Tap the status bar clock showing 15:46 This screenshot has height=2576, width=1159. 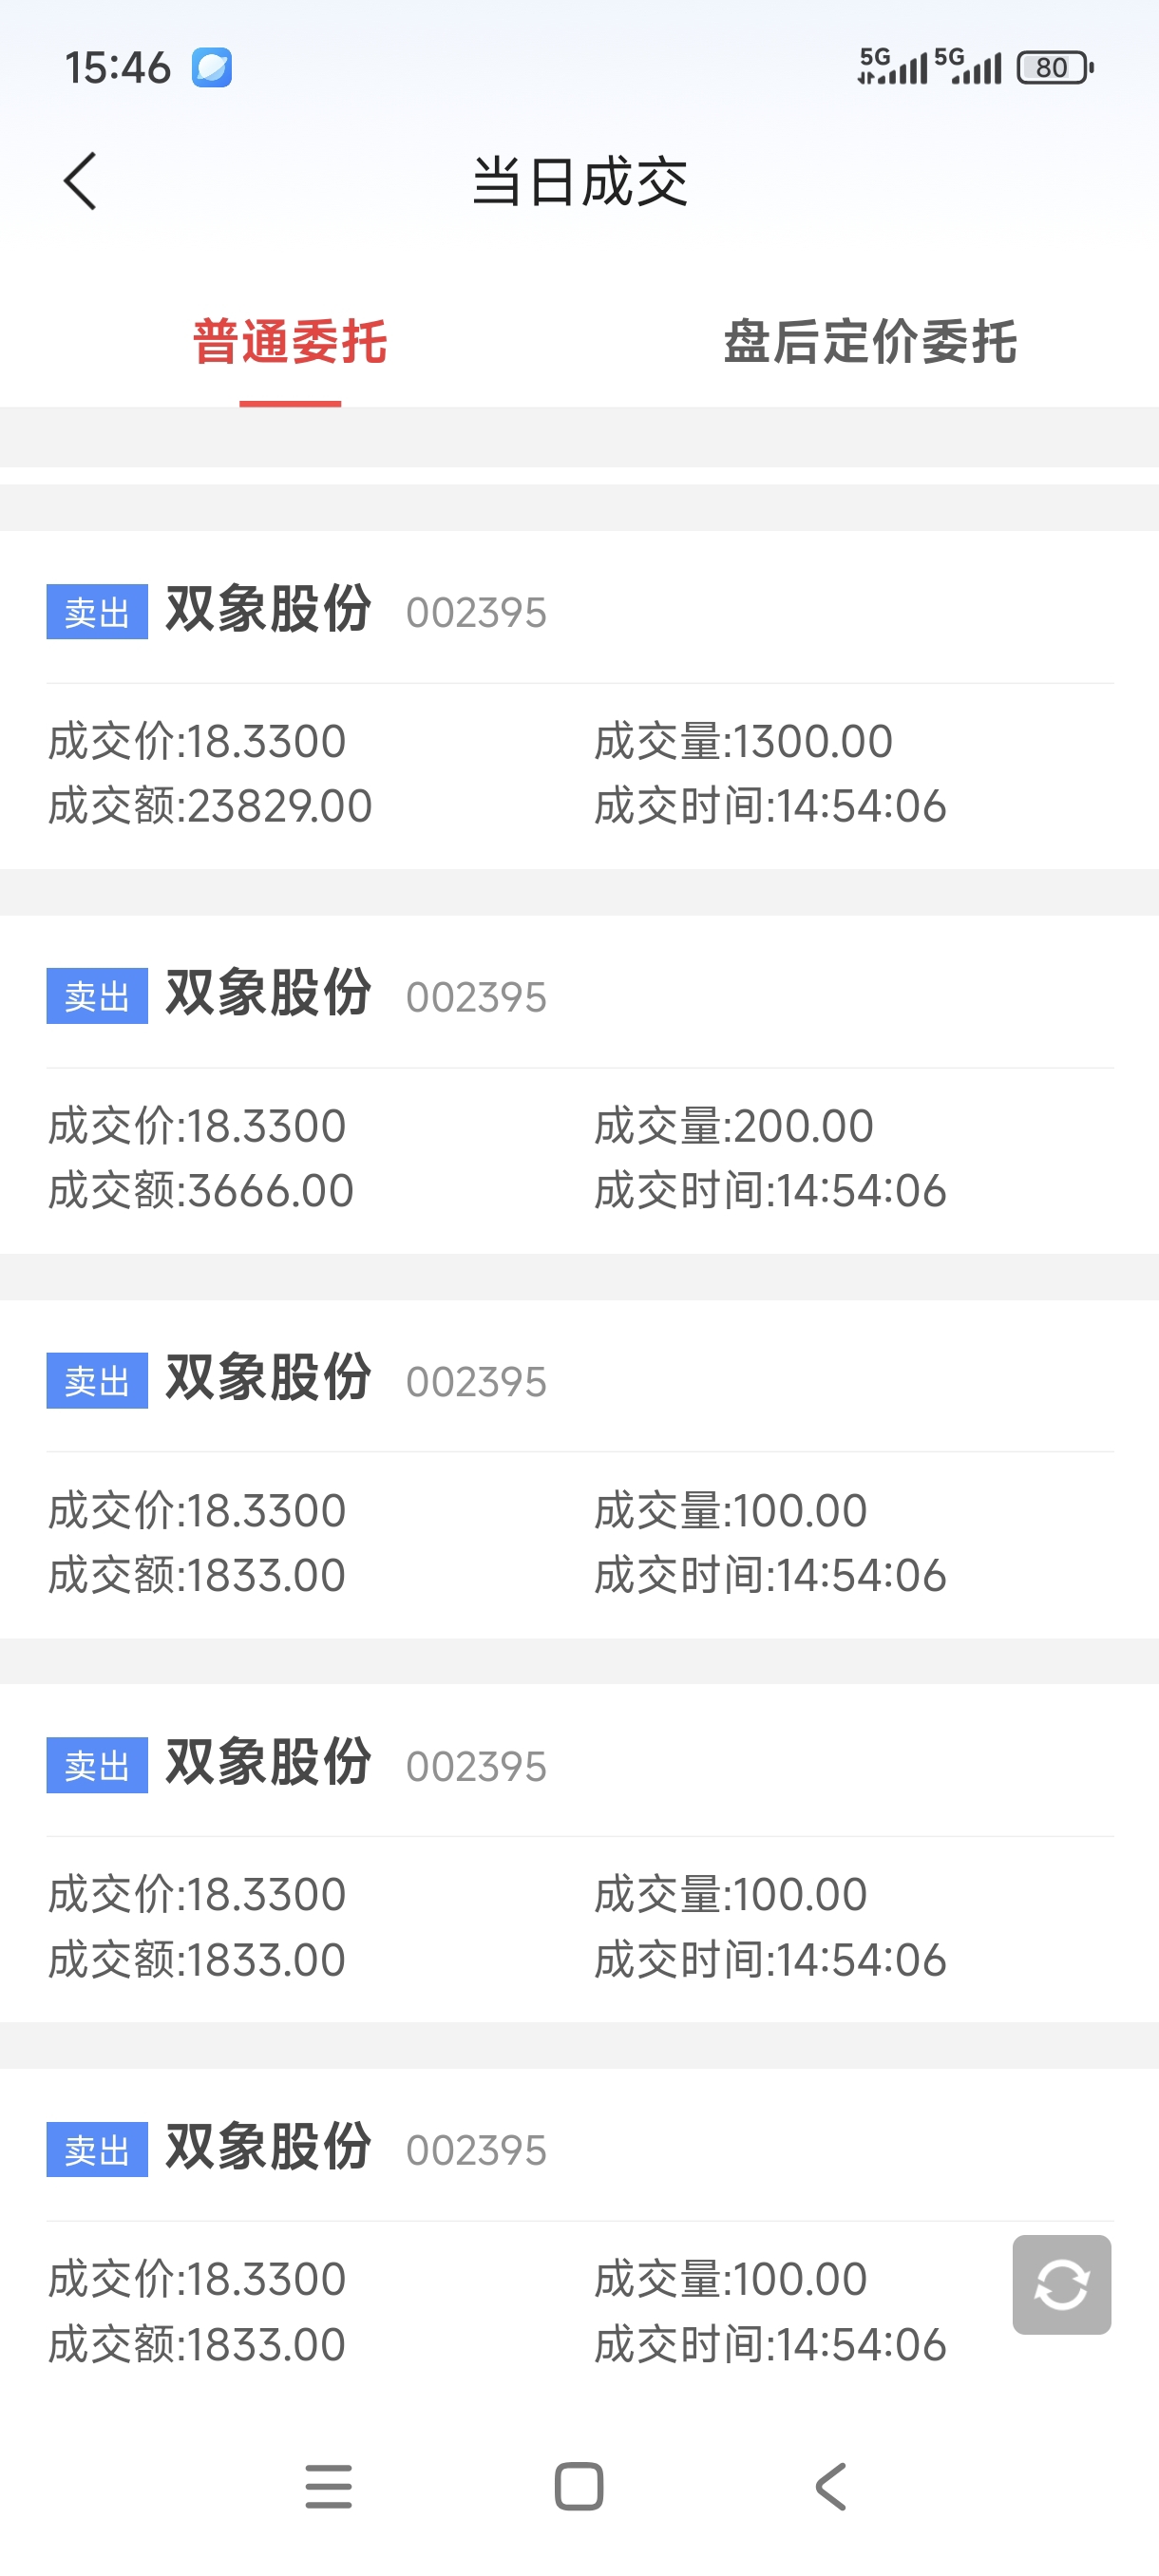click(118, 68)
